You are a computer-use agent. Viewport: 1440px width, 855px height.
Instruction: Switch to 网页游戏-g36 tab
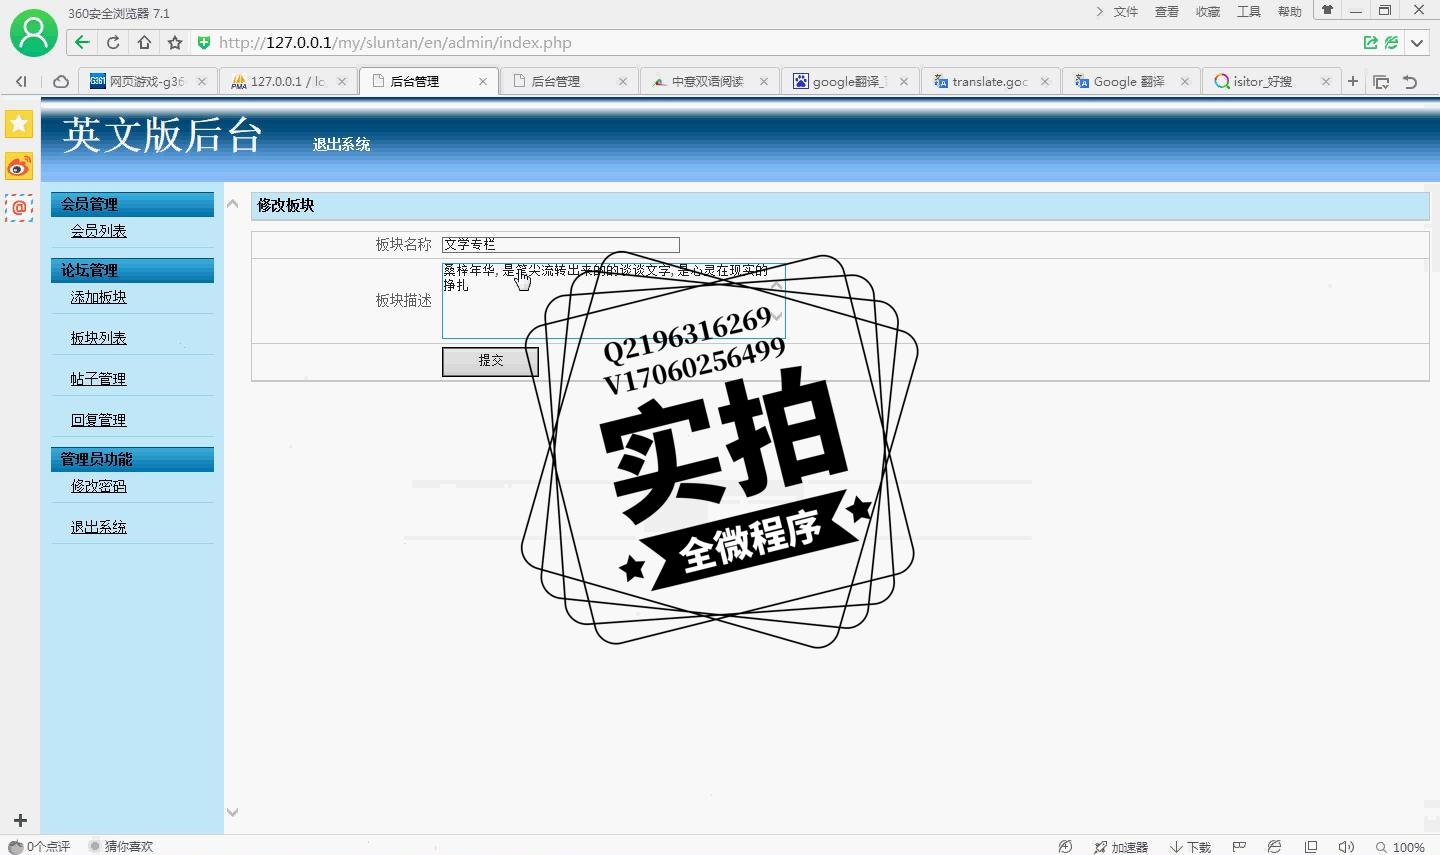[146, 81]
